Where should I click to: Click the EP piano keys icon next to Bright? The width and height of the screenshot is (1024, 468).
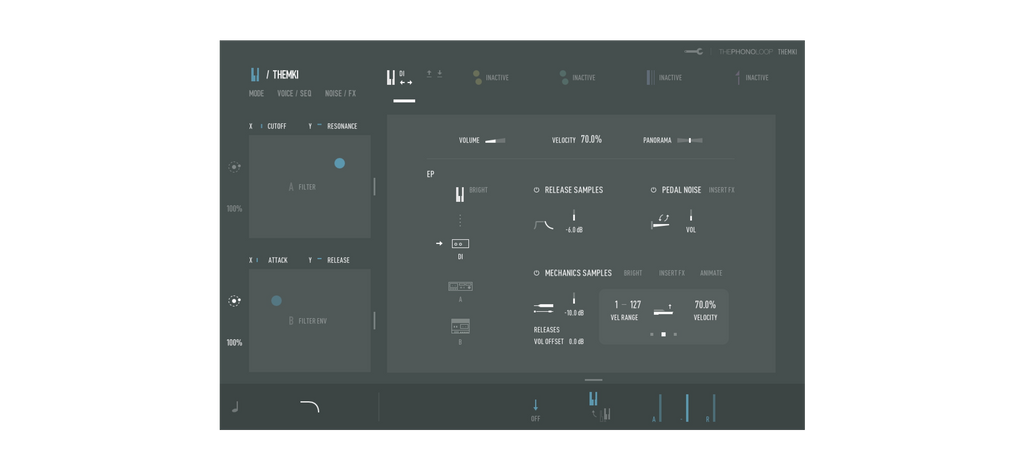tap(460, 195)
